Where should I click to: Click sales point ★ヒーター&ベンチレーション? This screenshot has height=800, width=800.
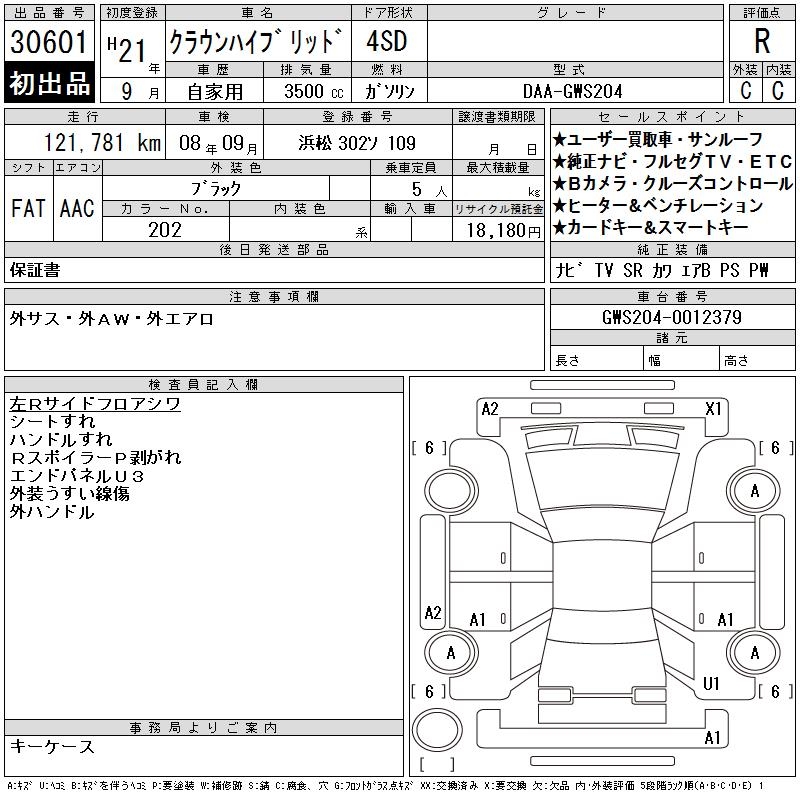point(658,206)
